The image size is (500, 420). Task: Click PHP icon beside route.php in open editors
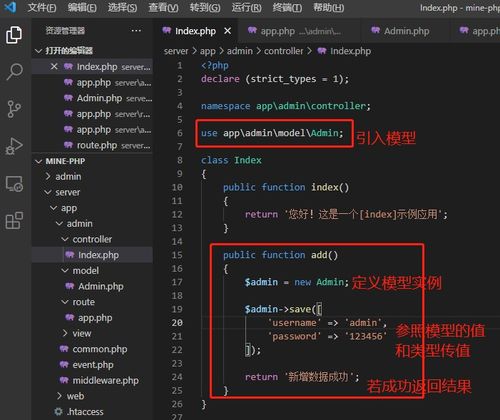tap(68, 145)
